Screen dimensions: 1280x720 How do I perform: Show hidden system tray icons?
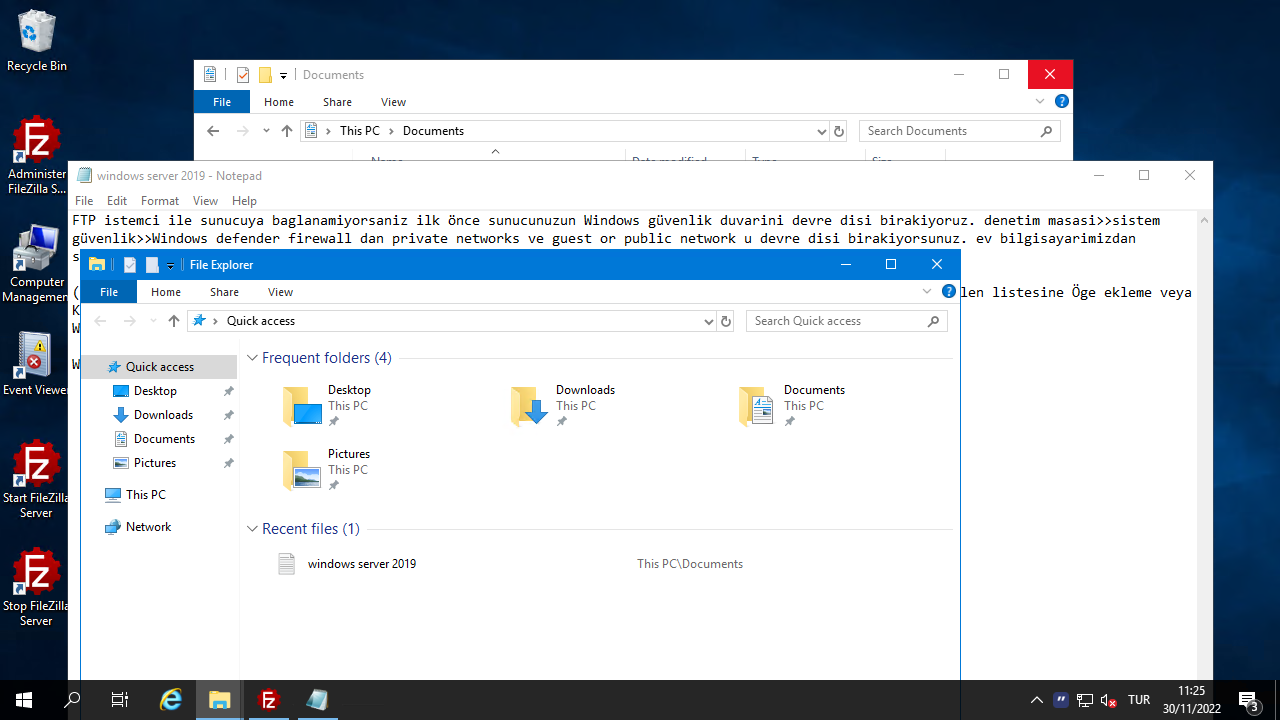[x=1037, y=700]
